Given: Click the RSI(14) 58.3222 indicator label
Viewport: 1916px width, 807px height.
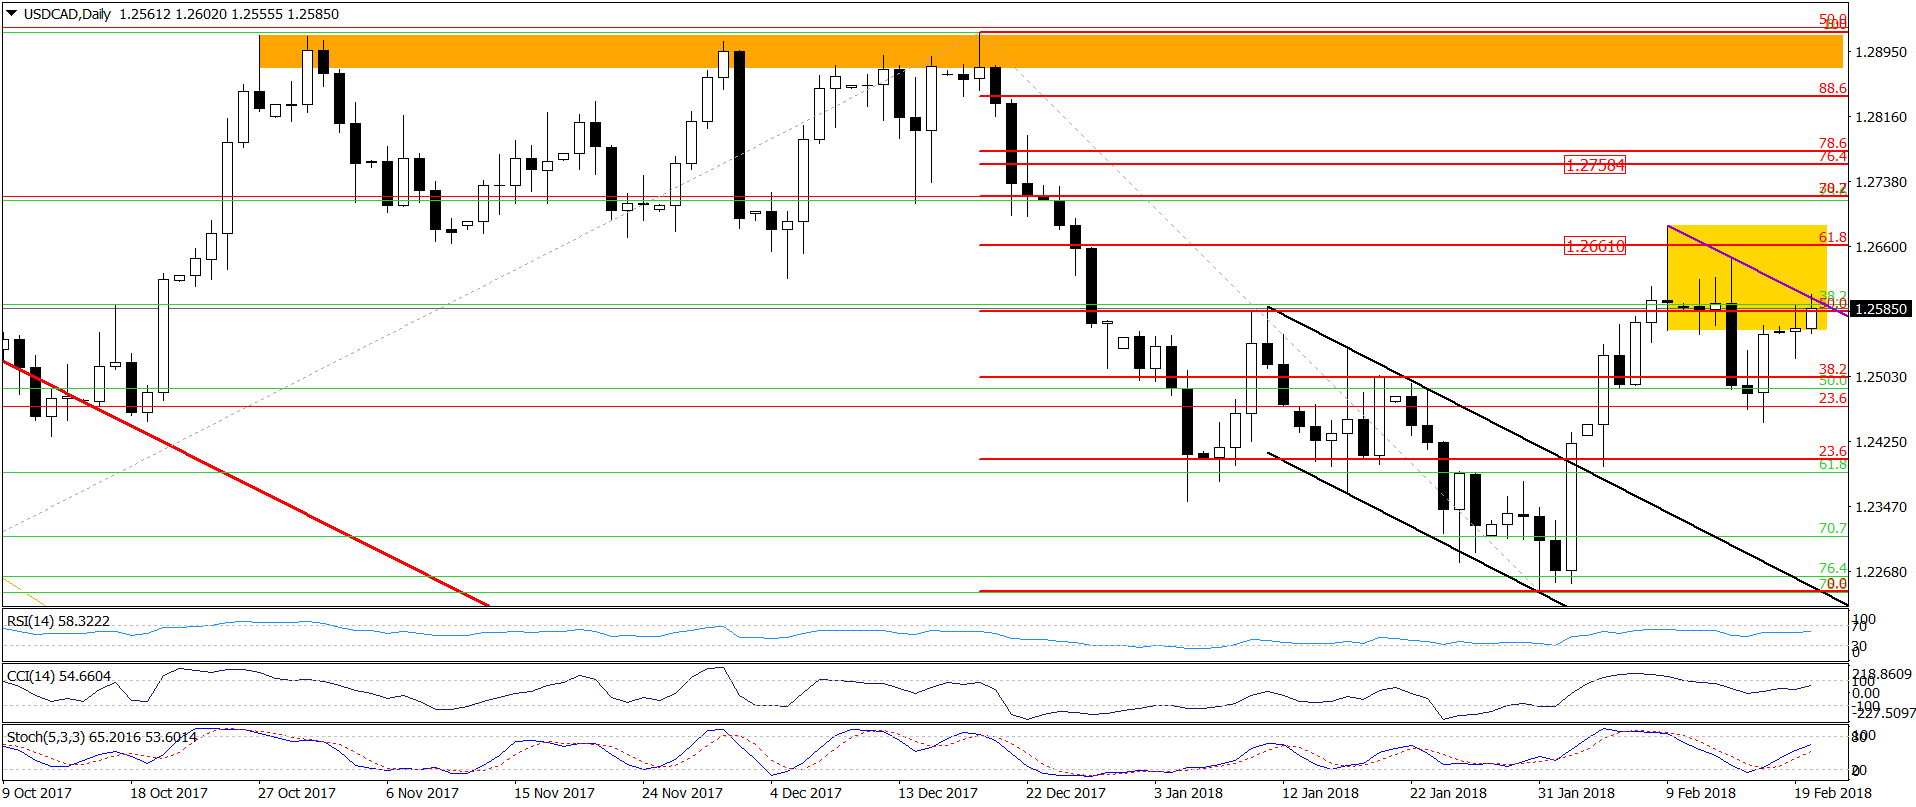Looking at the screenshot, I should click(58, 621).
